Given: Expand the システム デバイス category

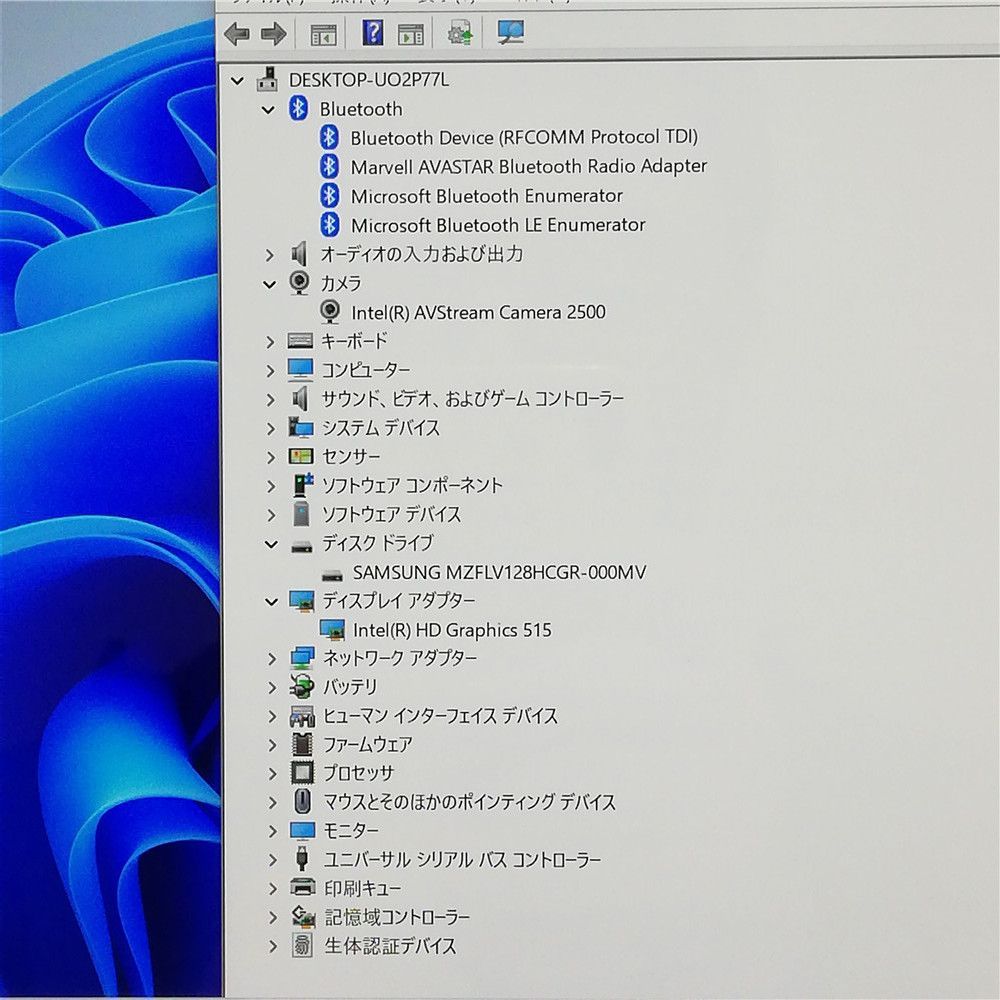Looking at the screenshot, I should coord(270,429).
